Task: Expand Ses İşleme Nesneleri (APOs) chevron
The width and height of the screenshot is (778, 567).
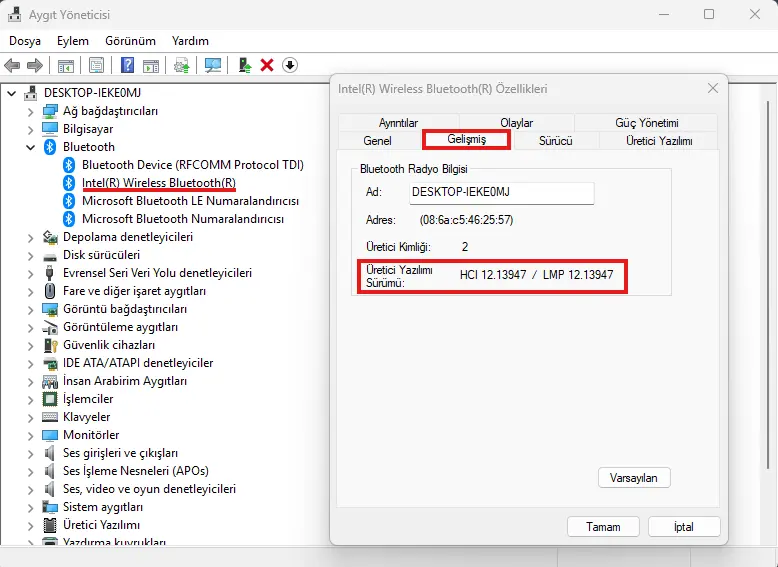Action: click(x=31, y=472)
